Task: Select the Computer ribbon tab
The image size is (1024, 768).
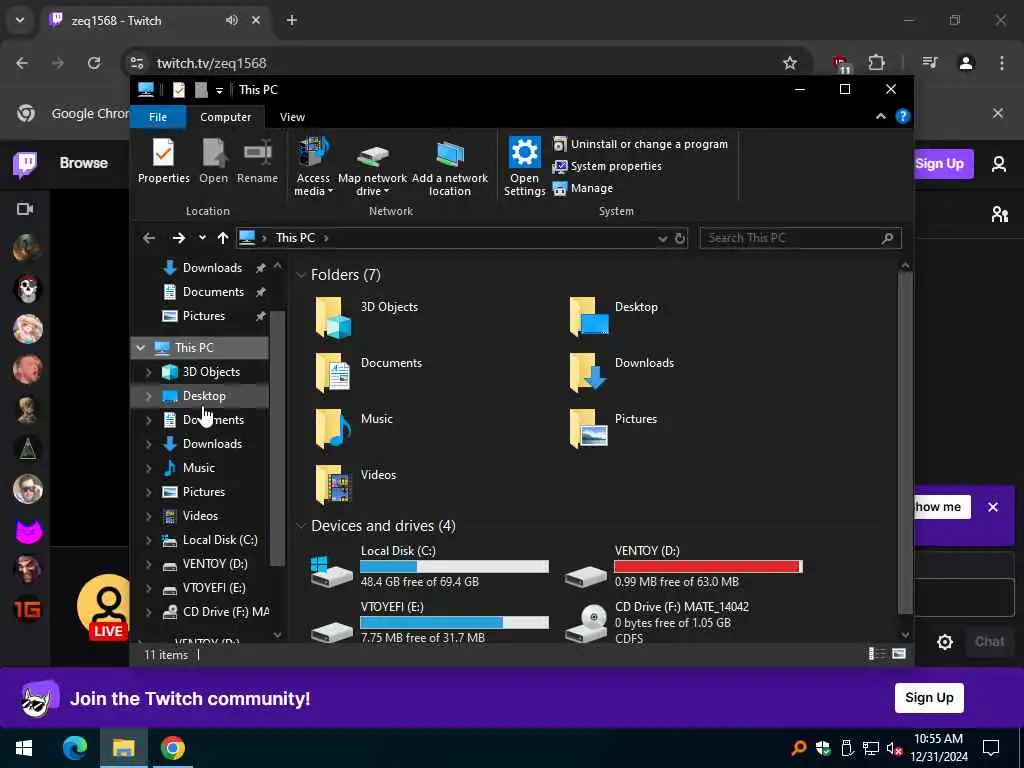Action: coord(225,117)
